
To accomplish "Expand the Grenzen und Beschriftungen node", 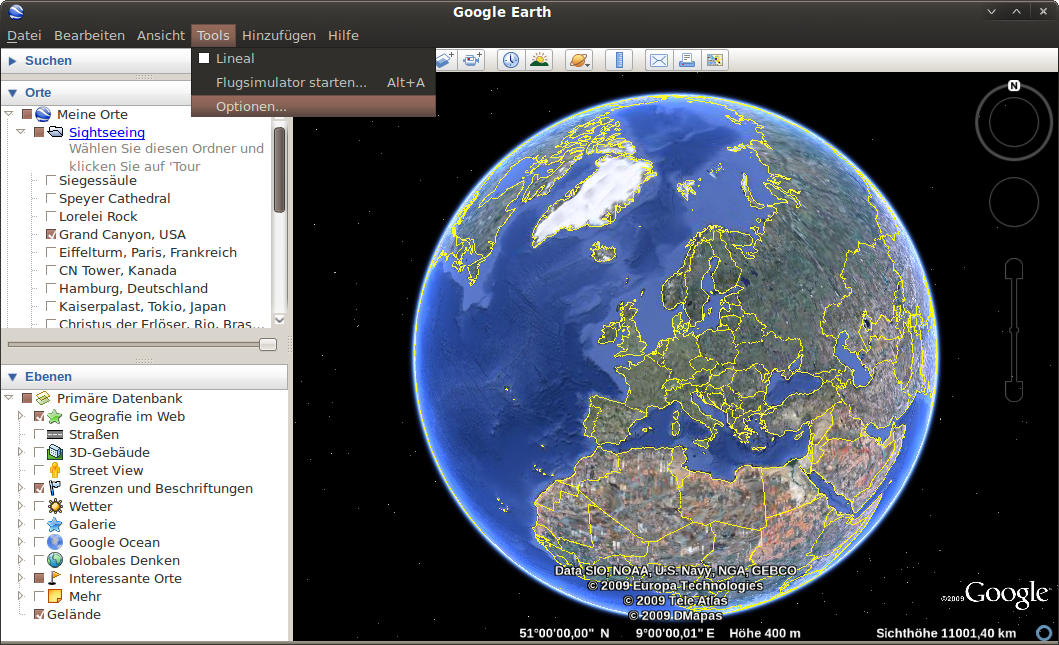I will tap(21, 488).
